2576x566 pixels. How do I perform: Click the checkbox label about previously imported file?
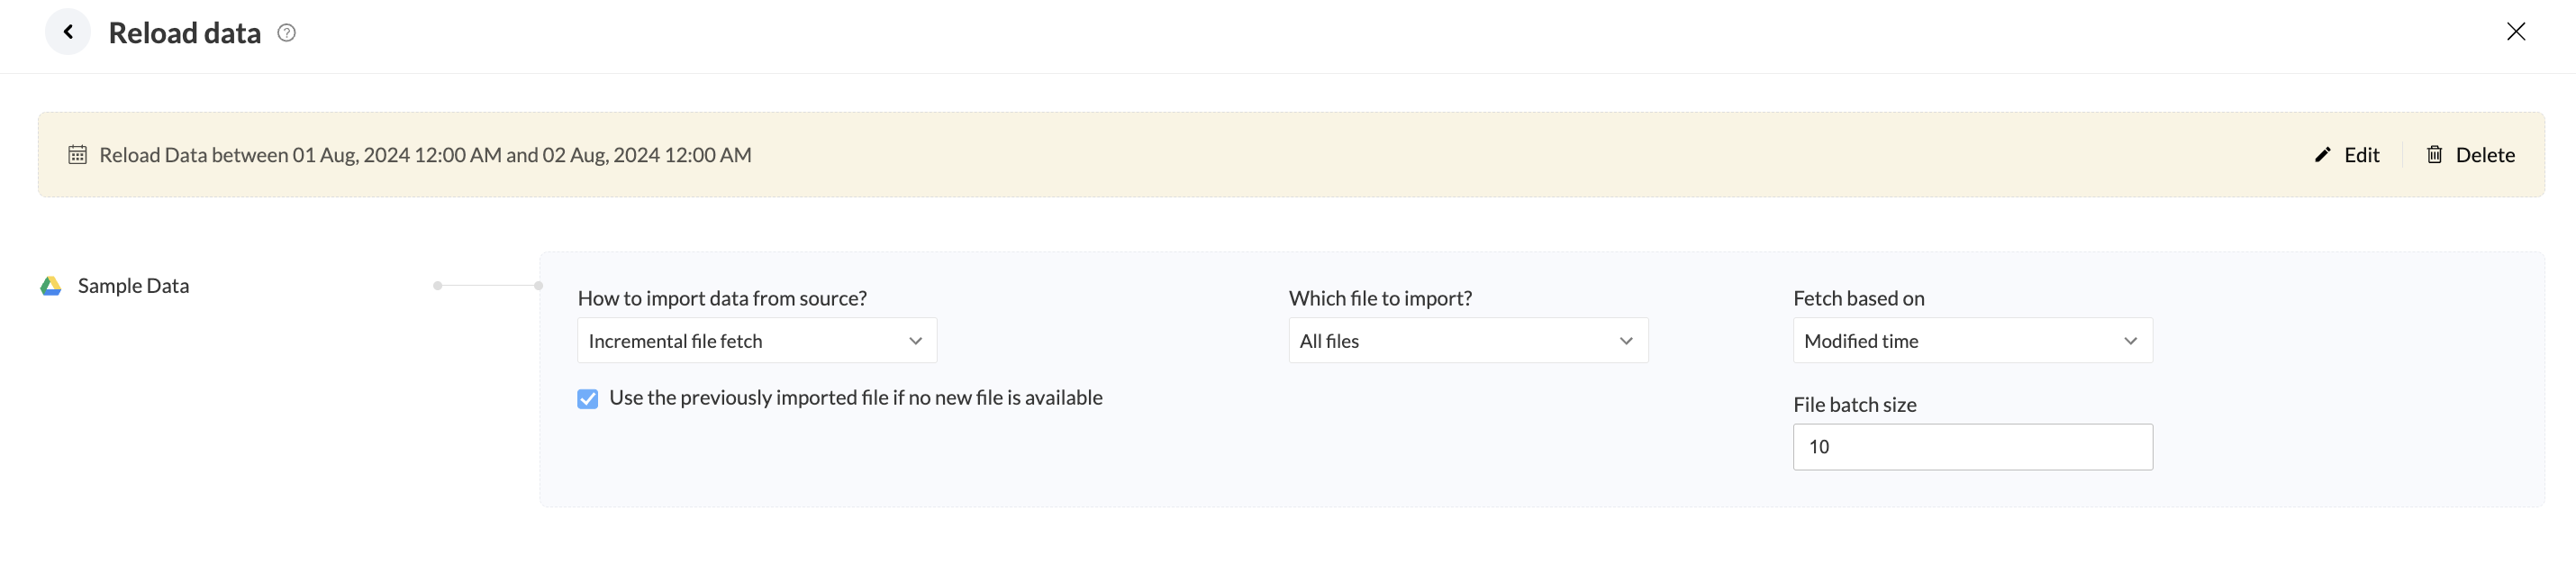point(855,398)
